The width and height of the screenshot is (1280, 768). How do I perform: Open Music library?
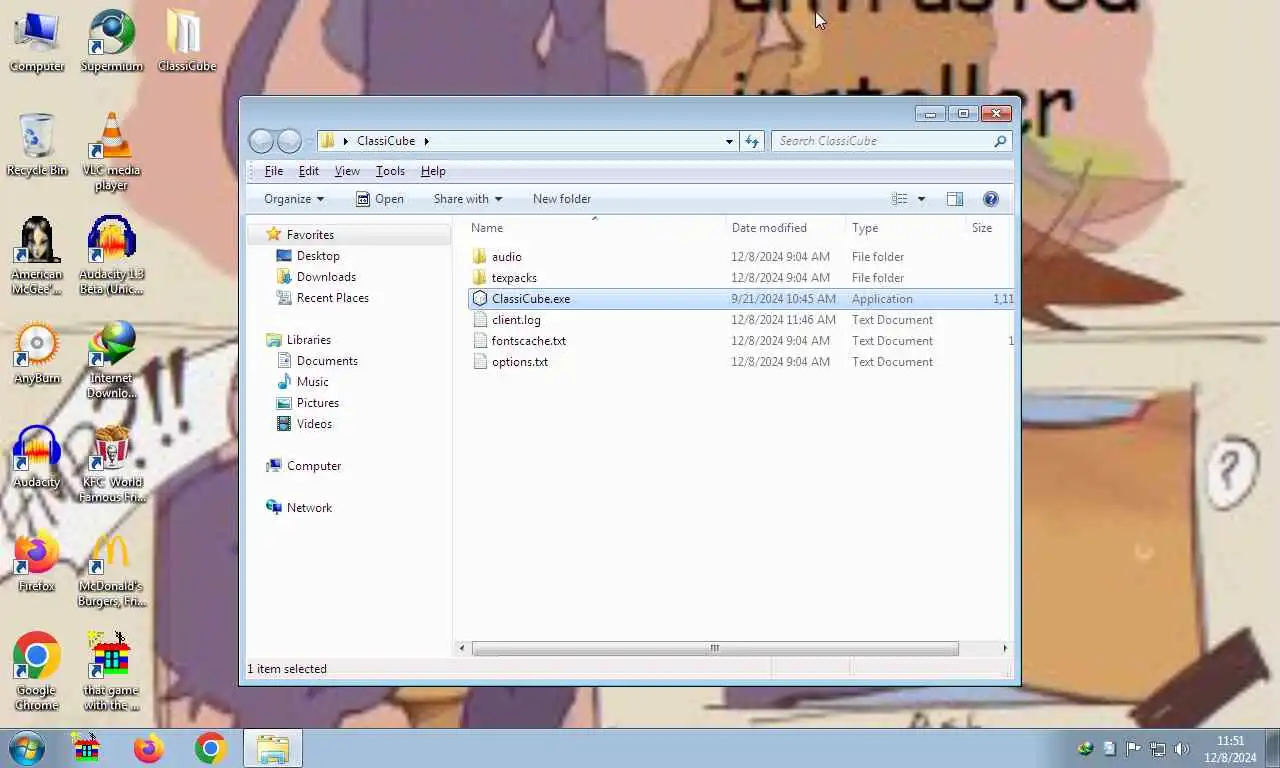312,382
